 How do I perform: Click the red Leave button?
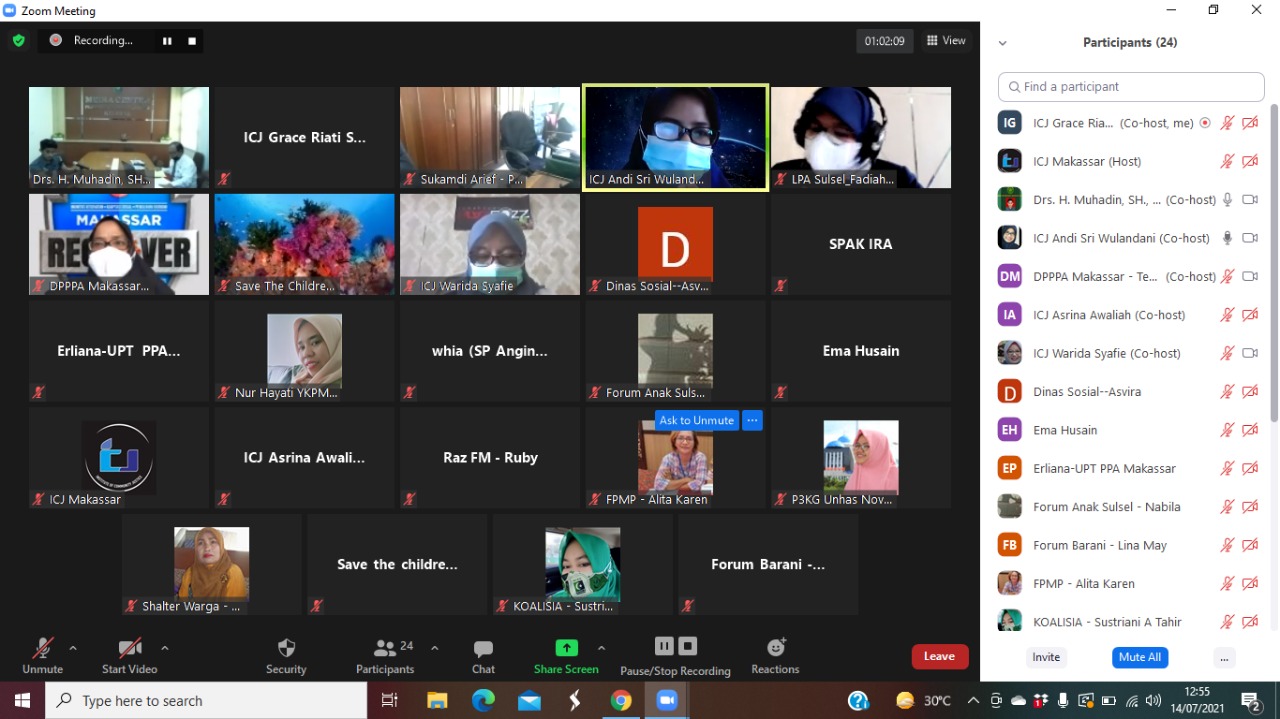939,656
